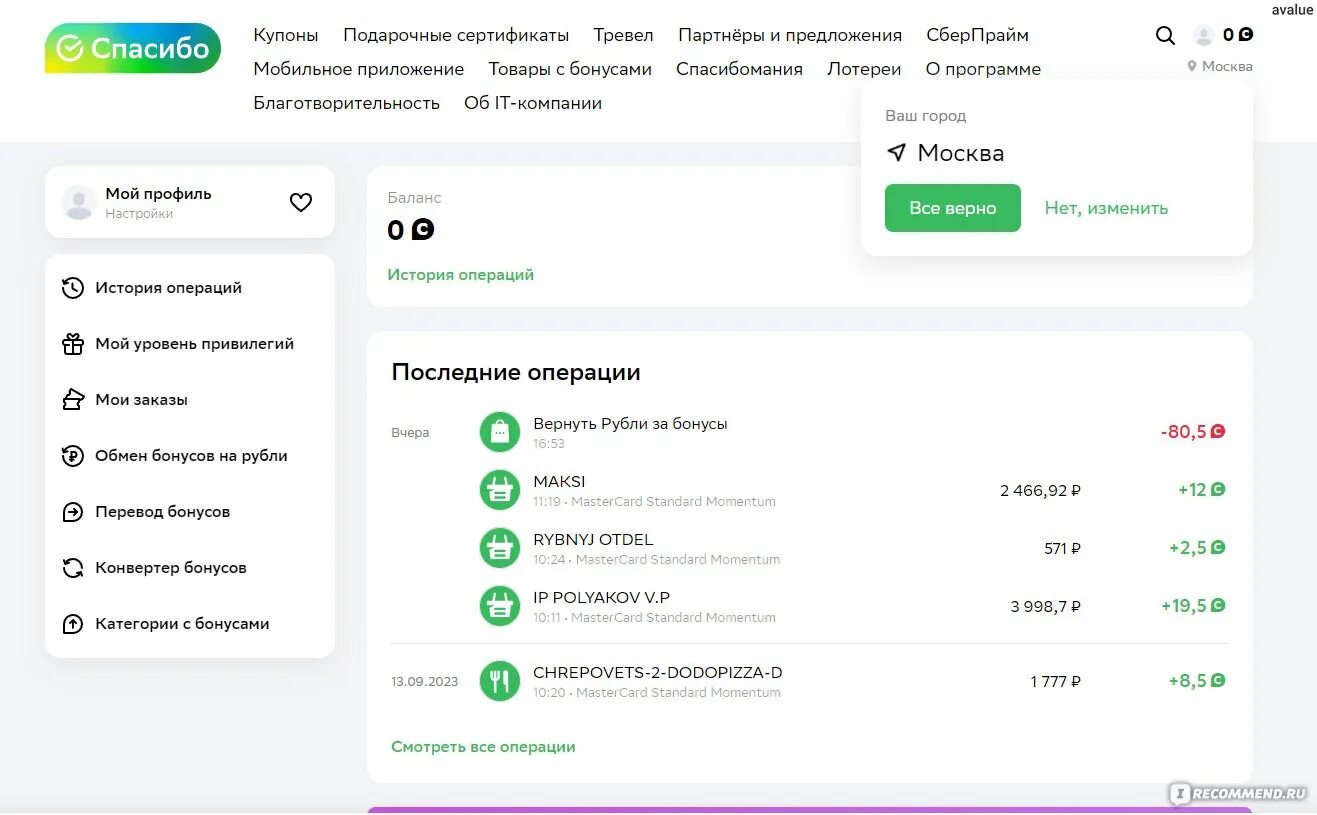Image resolution: width=1317 pixels, height=815 pixels.
Task: Click the basket icon next to IP POLYAKOV V.P
Action: coord(500,606)
